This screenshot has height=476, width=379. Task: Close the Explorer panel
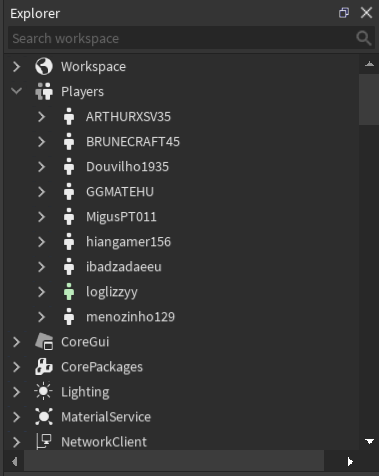pyautogui.click(x=366, y=13)
